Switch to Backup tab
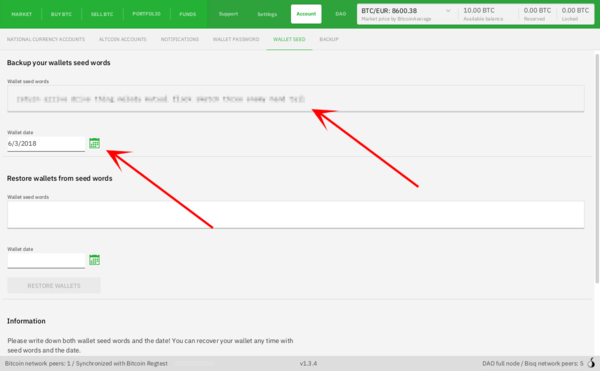Screen dimensions: 600x371 (329, 39)
